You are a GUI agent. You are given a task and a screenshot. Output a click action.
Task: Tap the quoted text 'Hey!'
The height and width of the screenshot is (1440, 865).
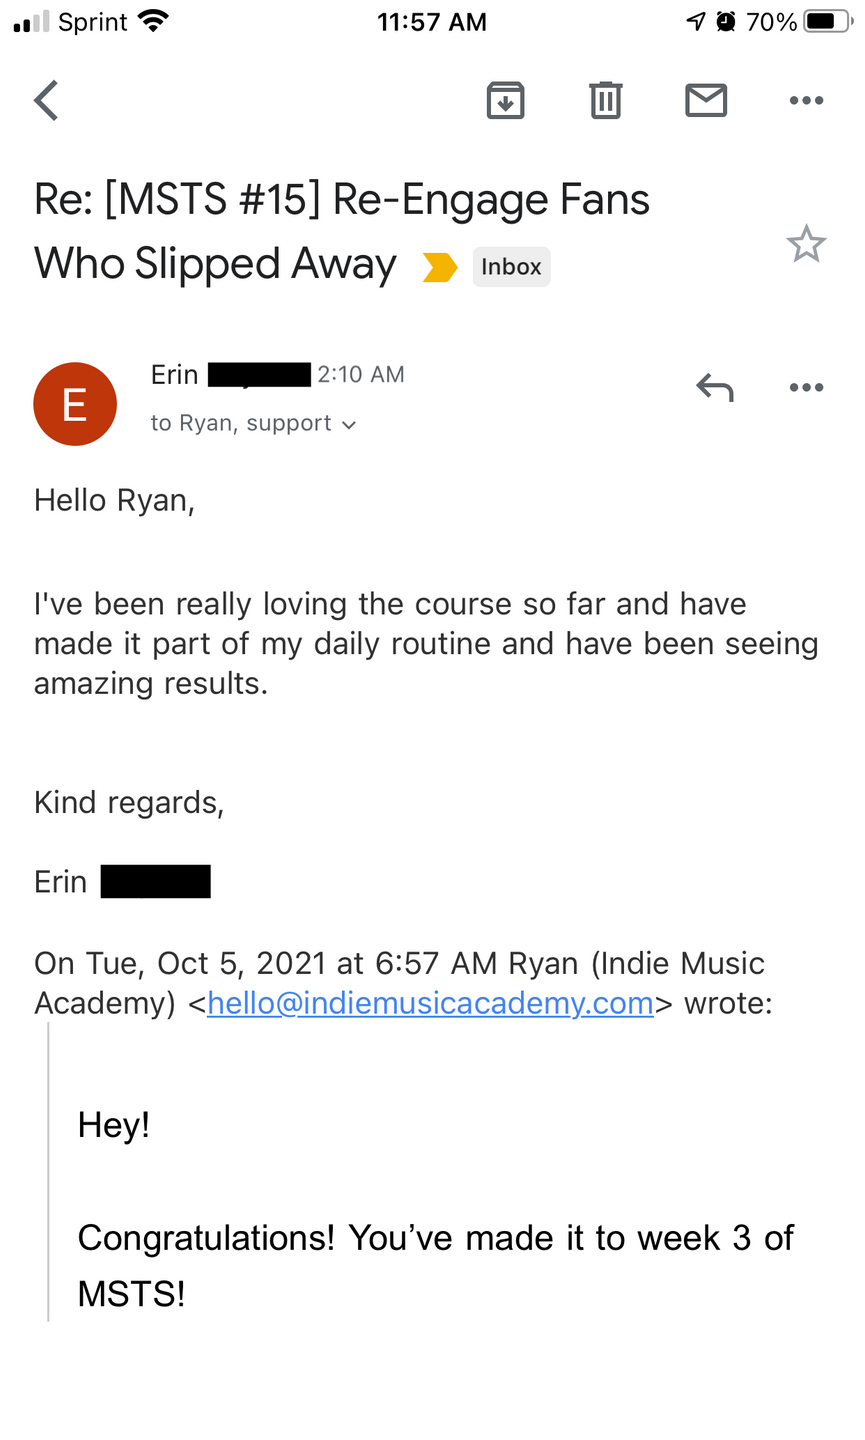pyautogui.click(x=114, y=1126)
